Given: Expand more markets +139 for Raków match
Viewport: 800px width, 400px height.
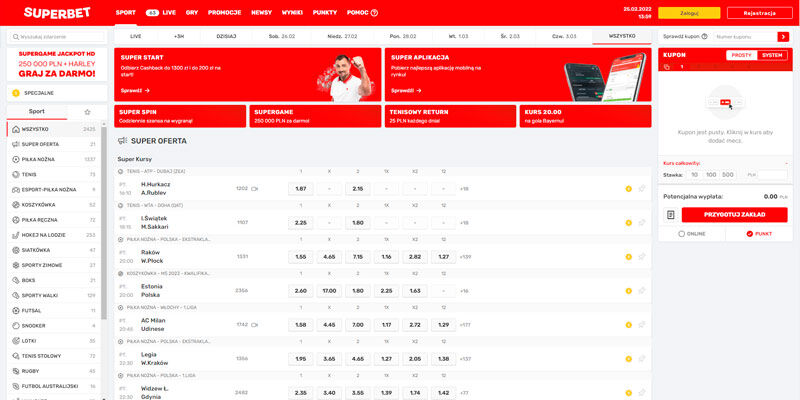Looking at the screenshot, I should point(465,257).
